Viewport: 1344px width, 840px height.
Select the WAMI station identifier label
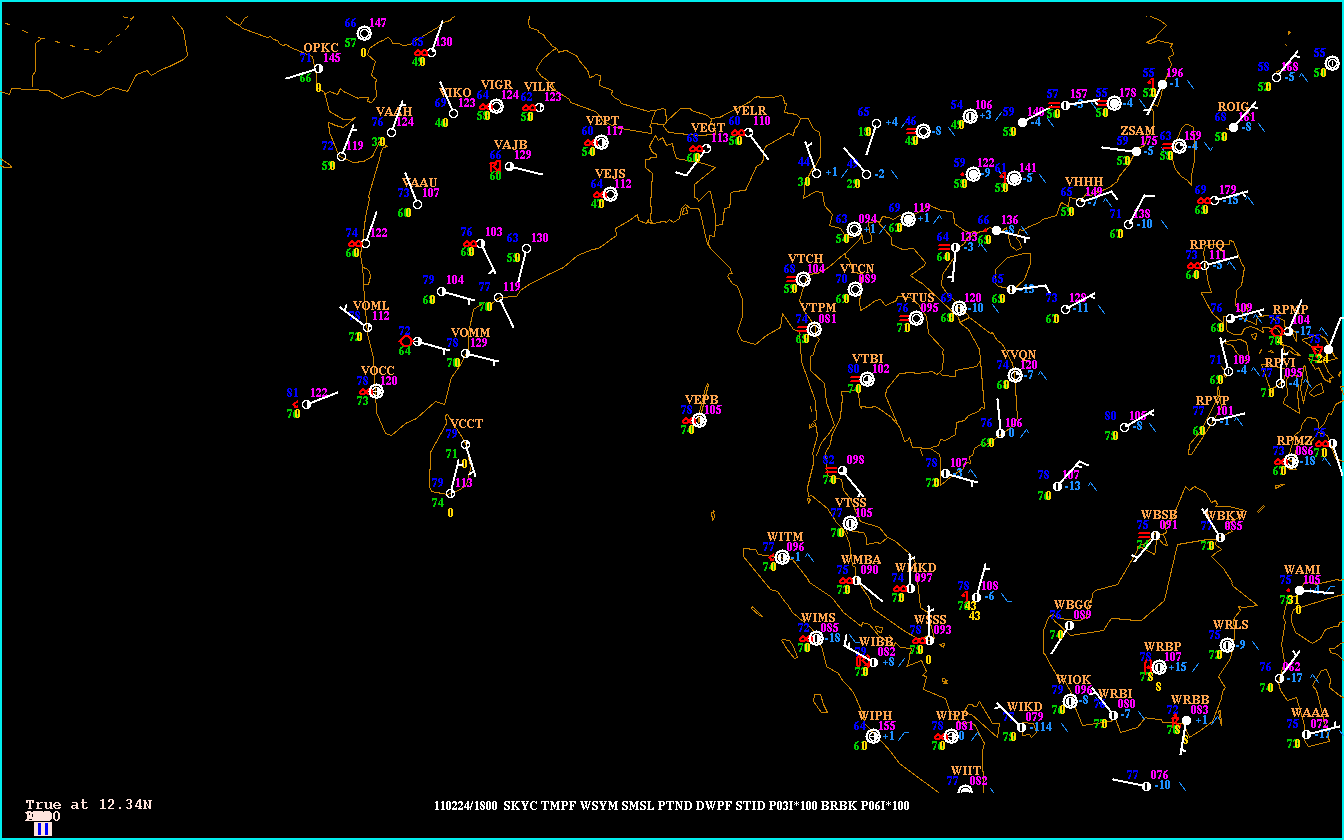click(1302, 570)
